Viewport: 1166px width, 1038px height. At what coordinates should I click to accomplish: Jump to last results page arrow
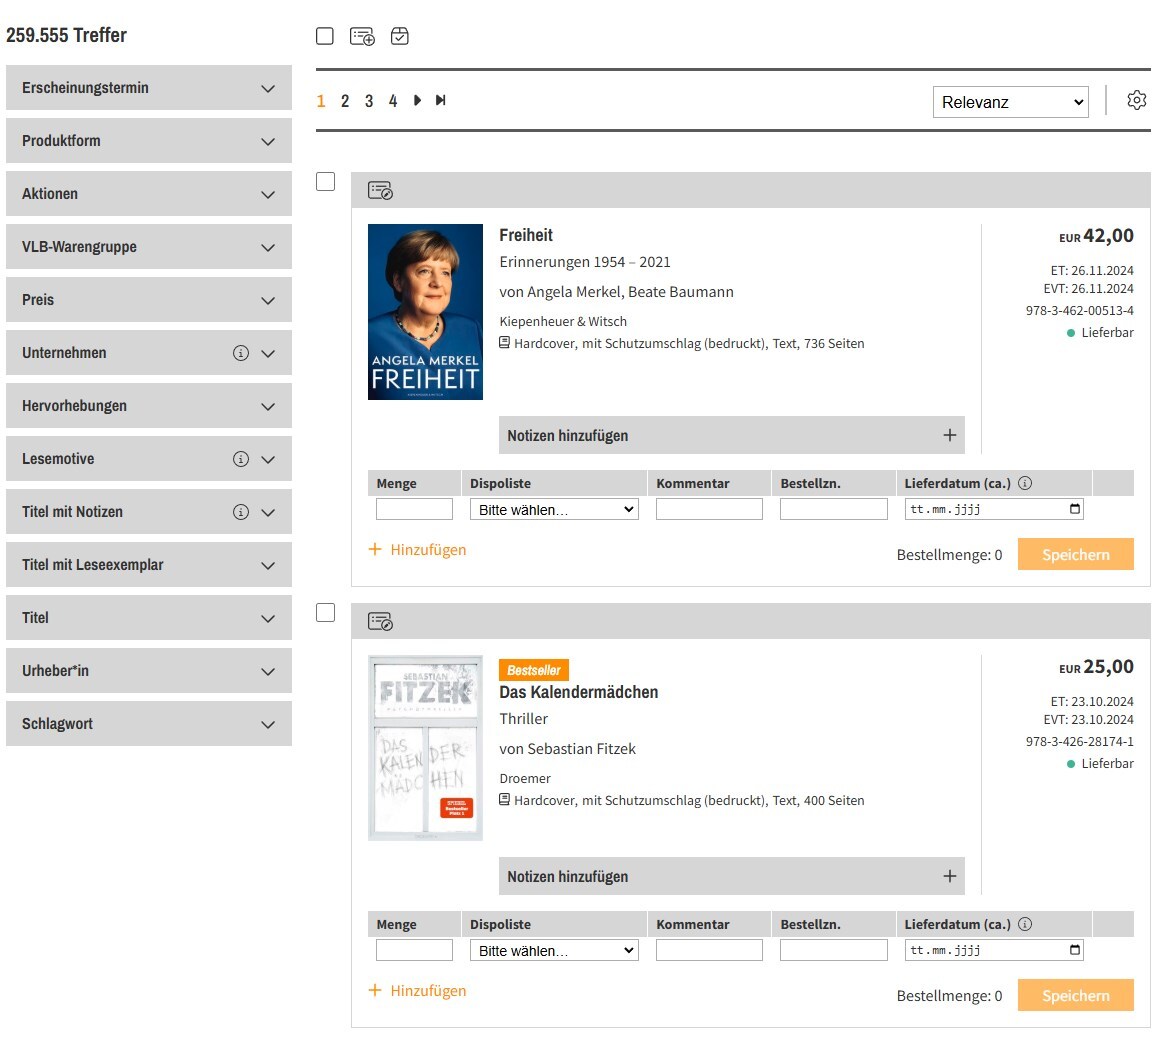pos(440,100)
